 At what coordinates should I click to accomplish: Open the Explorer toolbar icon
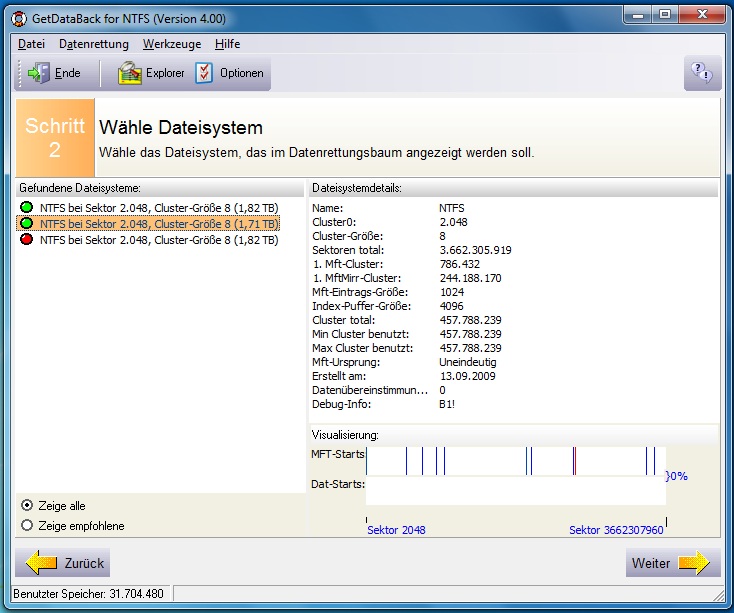(x=129, y=73)
